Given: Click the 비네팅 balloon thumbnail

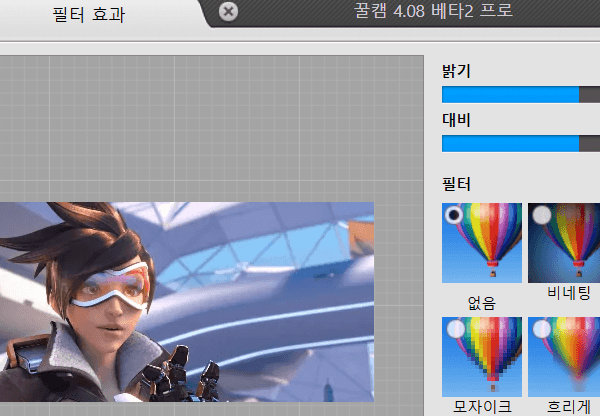Looking at the screenshot, I should (564, 243).
